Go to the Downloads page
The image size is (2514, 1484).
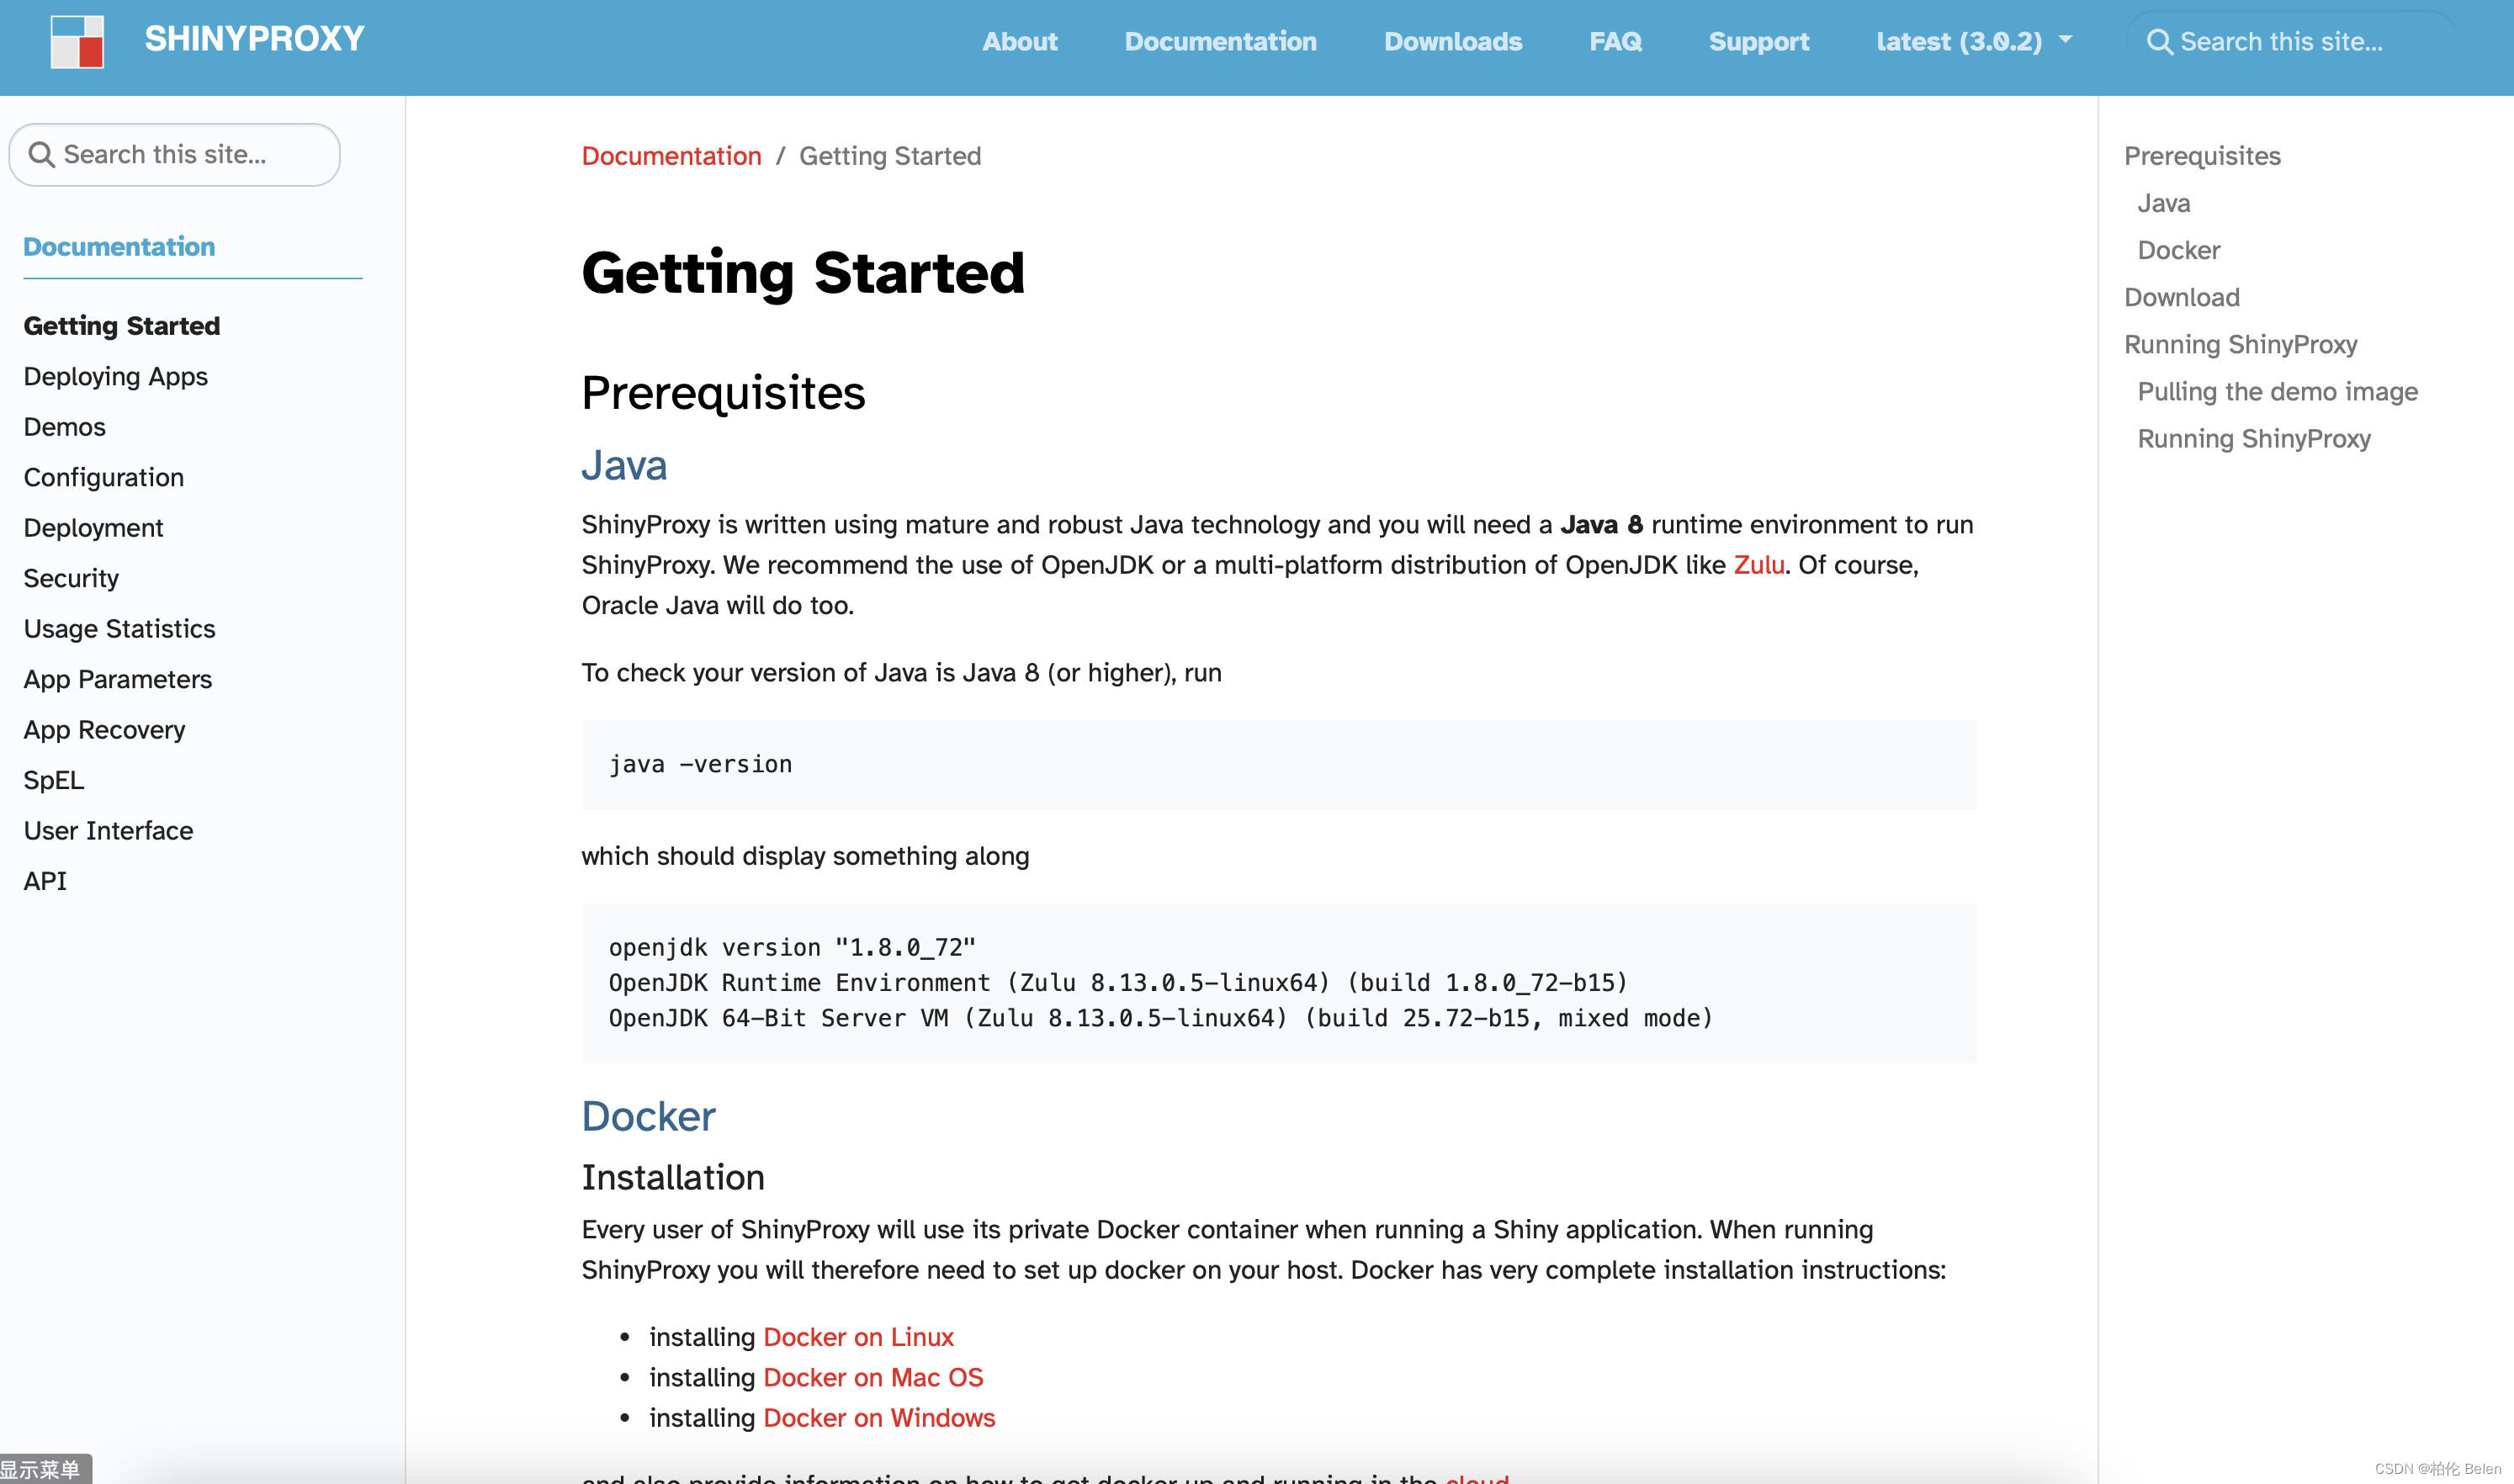click(x=1452, y=41)
